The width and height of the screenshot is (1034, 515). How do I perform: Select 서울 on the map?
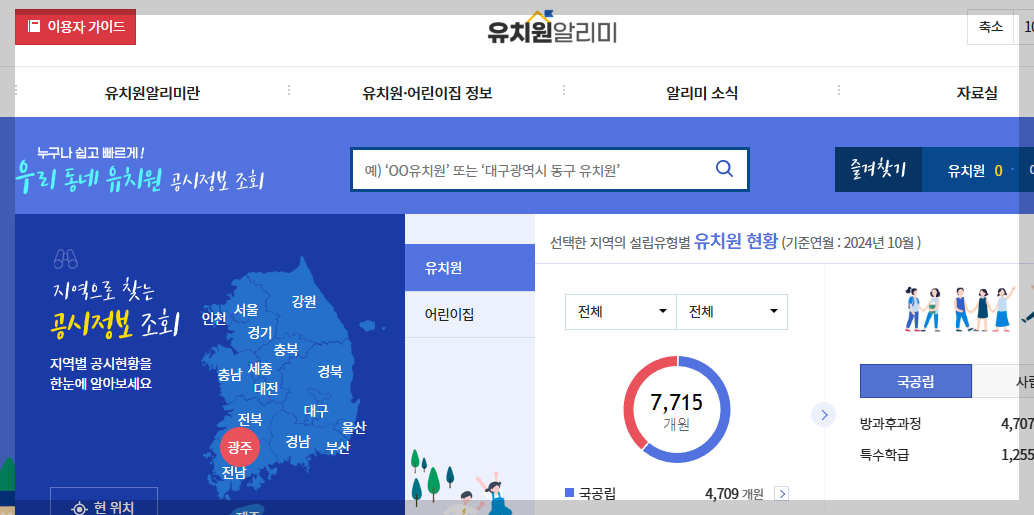[246, 309]
